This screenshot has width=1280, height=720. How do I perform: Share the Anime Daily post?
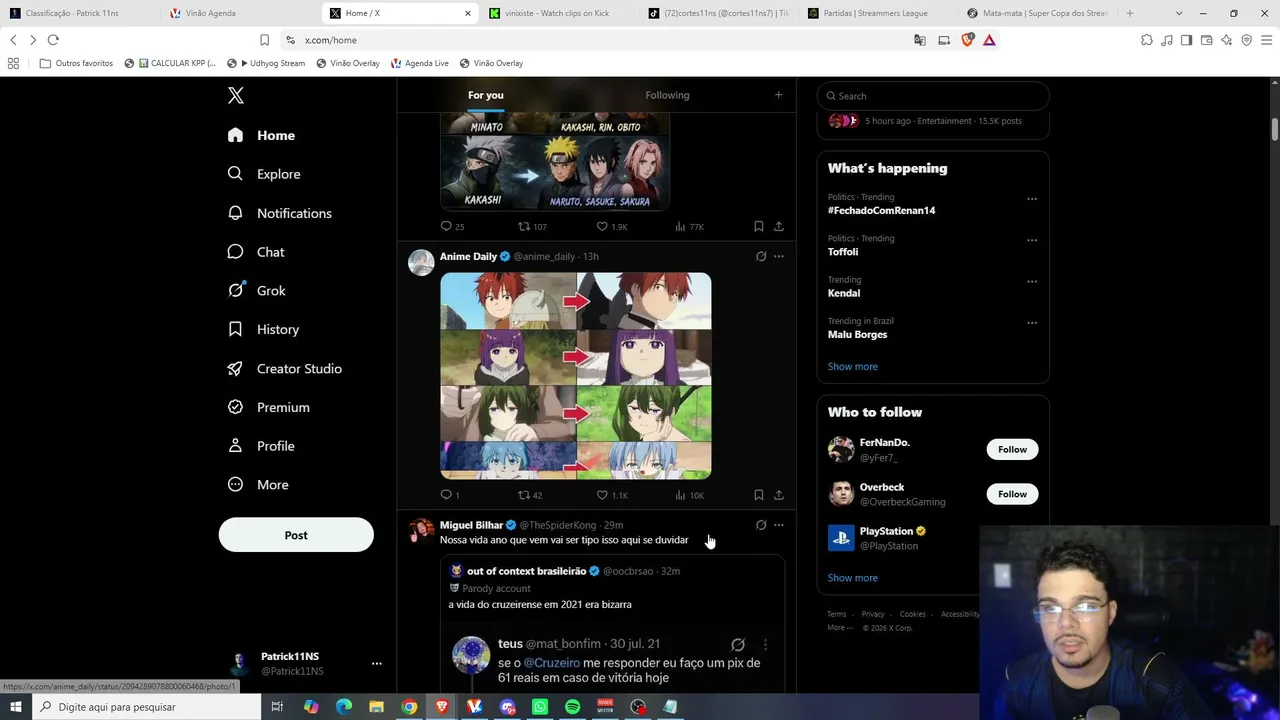click(x=779, y=495)
